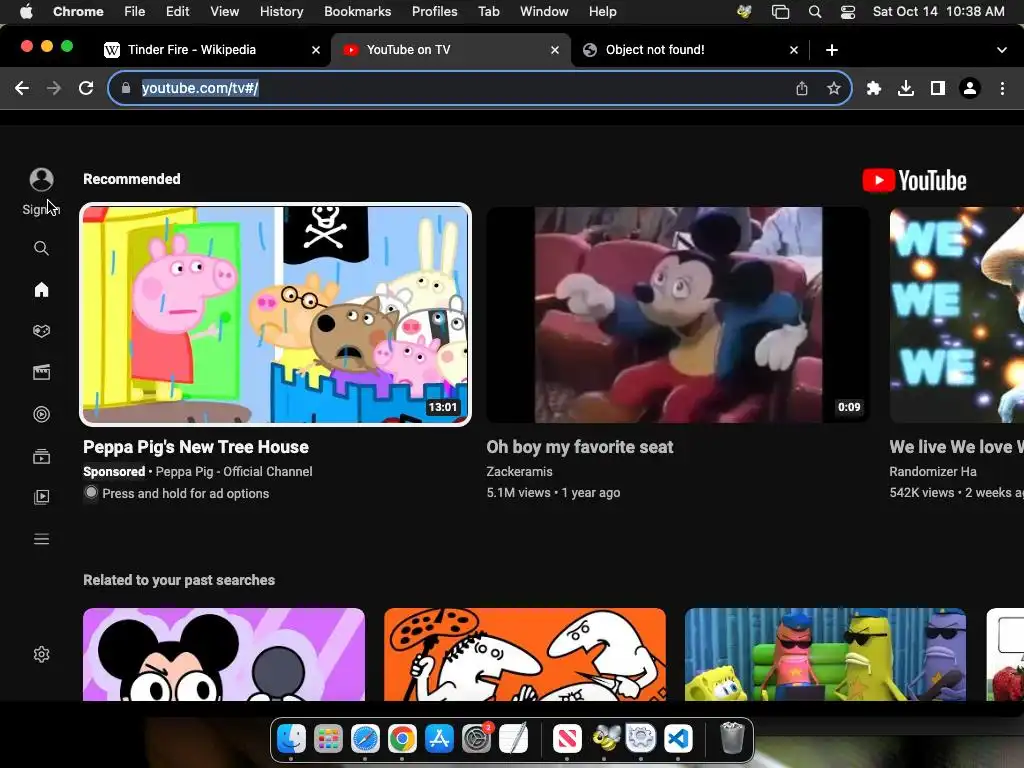Open the hamburger more menu in sidebar
The height and width of the screenshot is (768, 1024).
tap(41, 539)
